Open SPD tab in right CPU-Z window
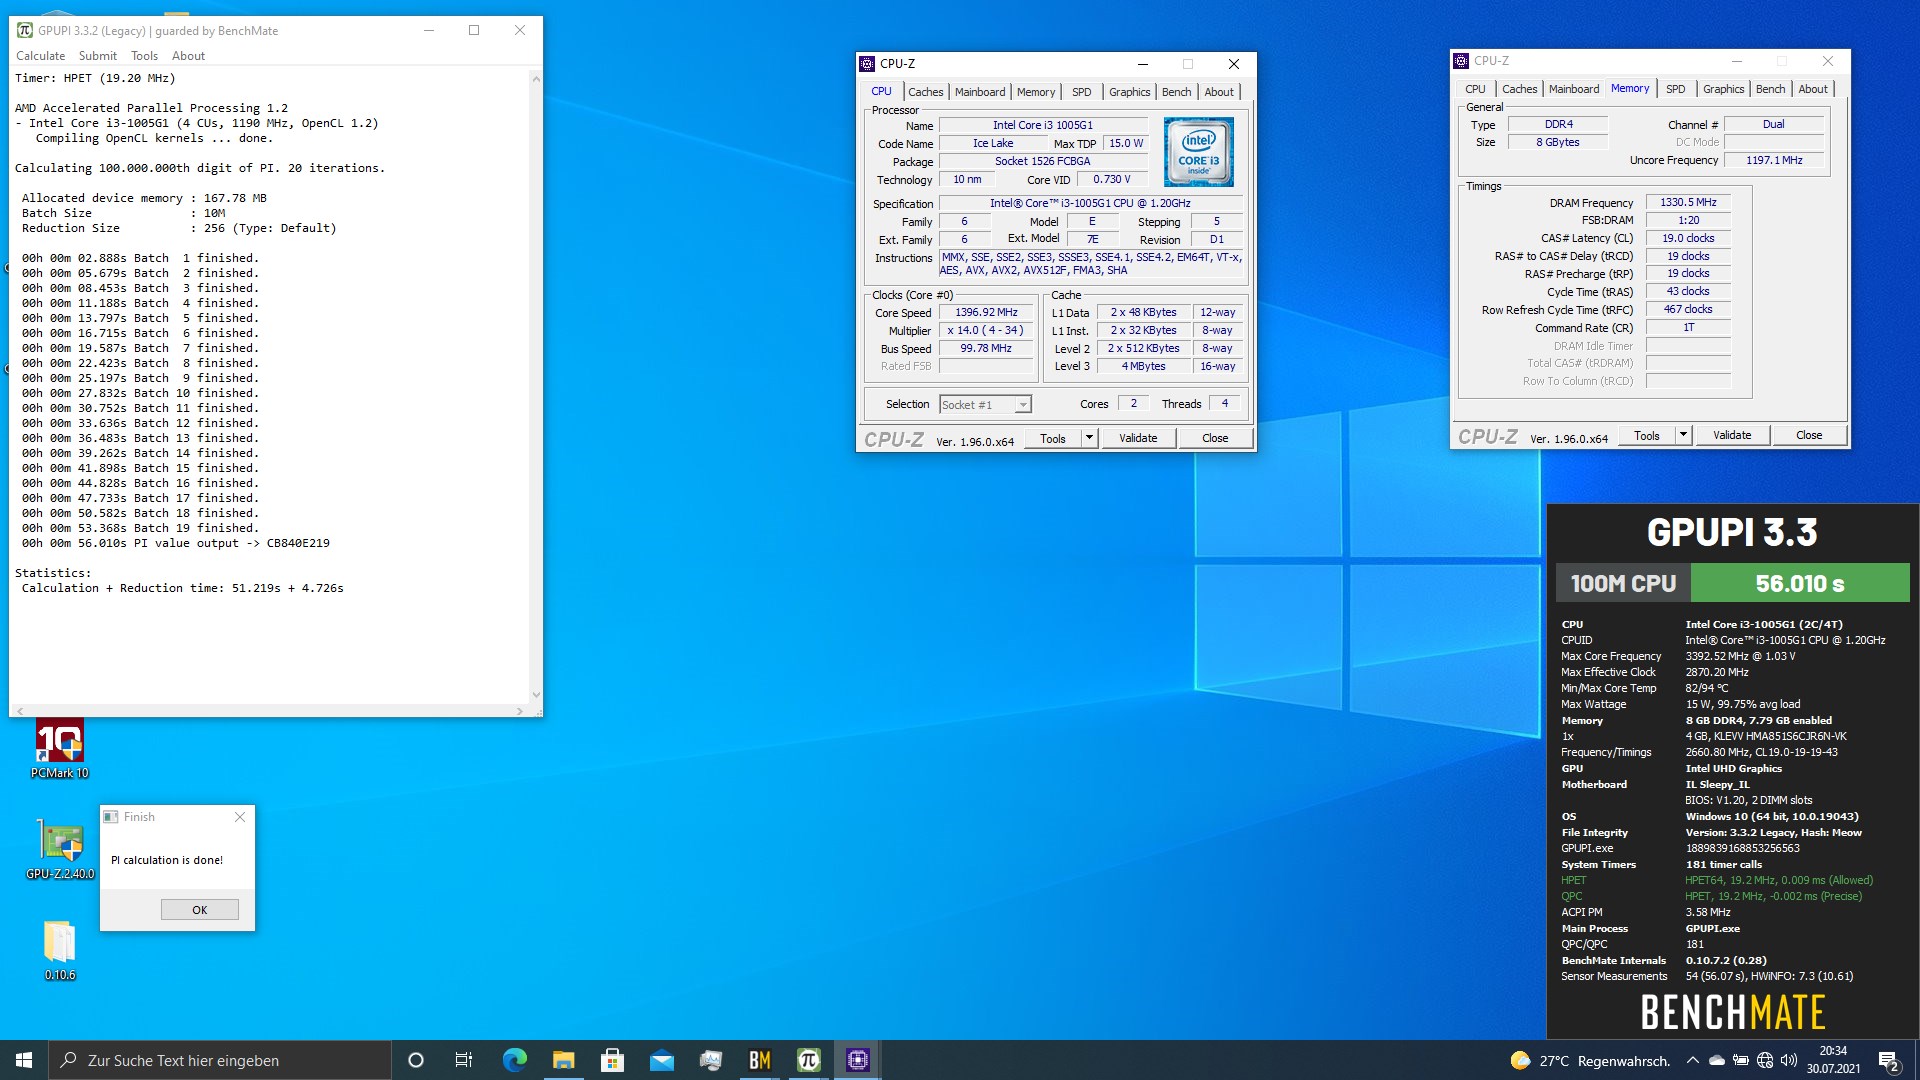Image resolution: width=1920 pixels, height=1080 pixels. pos(1676,89)
